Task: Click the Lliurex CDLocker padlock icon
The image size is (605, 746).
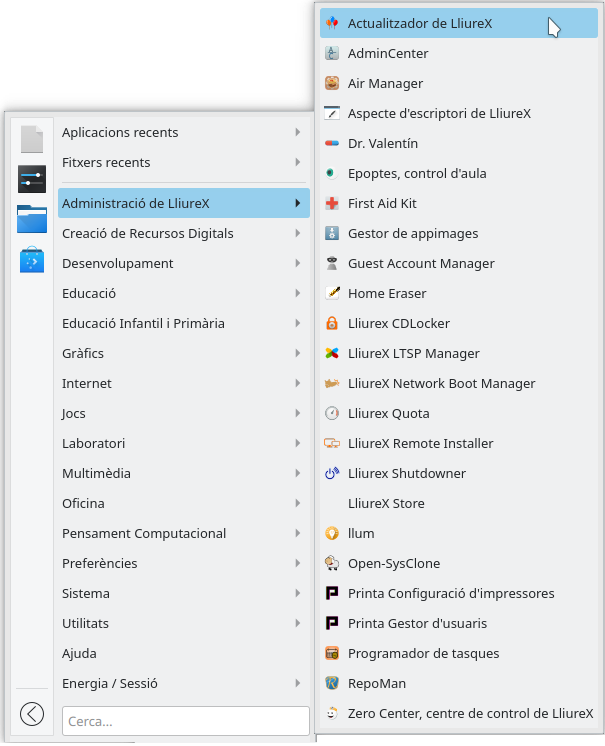Action: point(332,323)
